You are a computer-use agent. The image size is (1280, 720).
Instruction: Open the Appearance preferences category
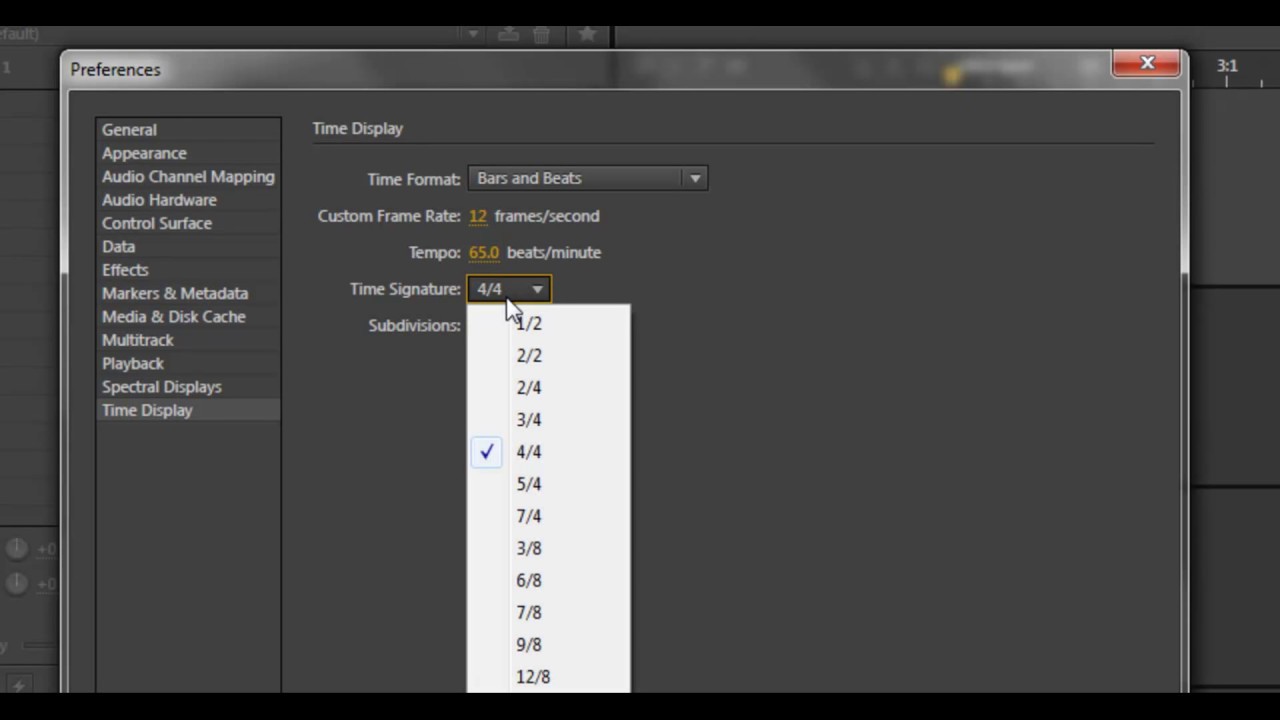188,153
